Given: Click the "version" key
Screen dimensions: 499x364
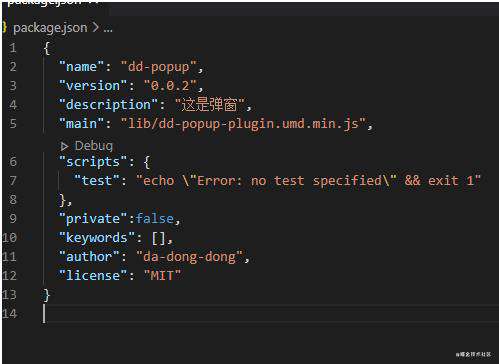Looking at the screenshot, I should point(93,86).
